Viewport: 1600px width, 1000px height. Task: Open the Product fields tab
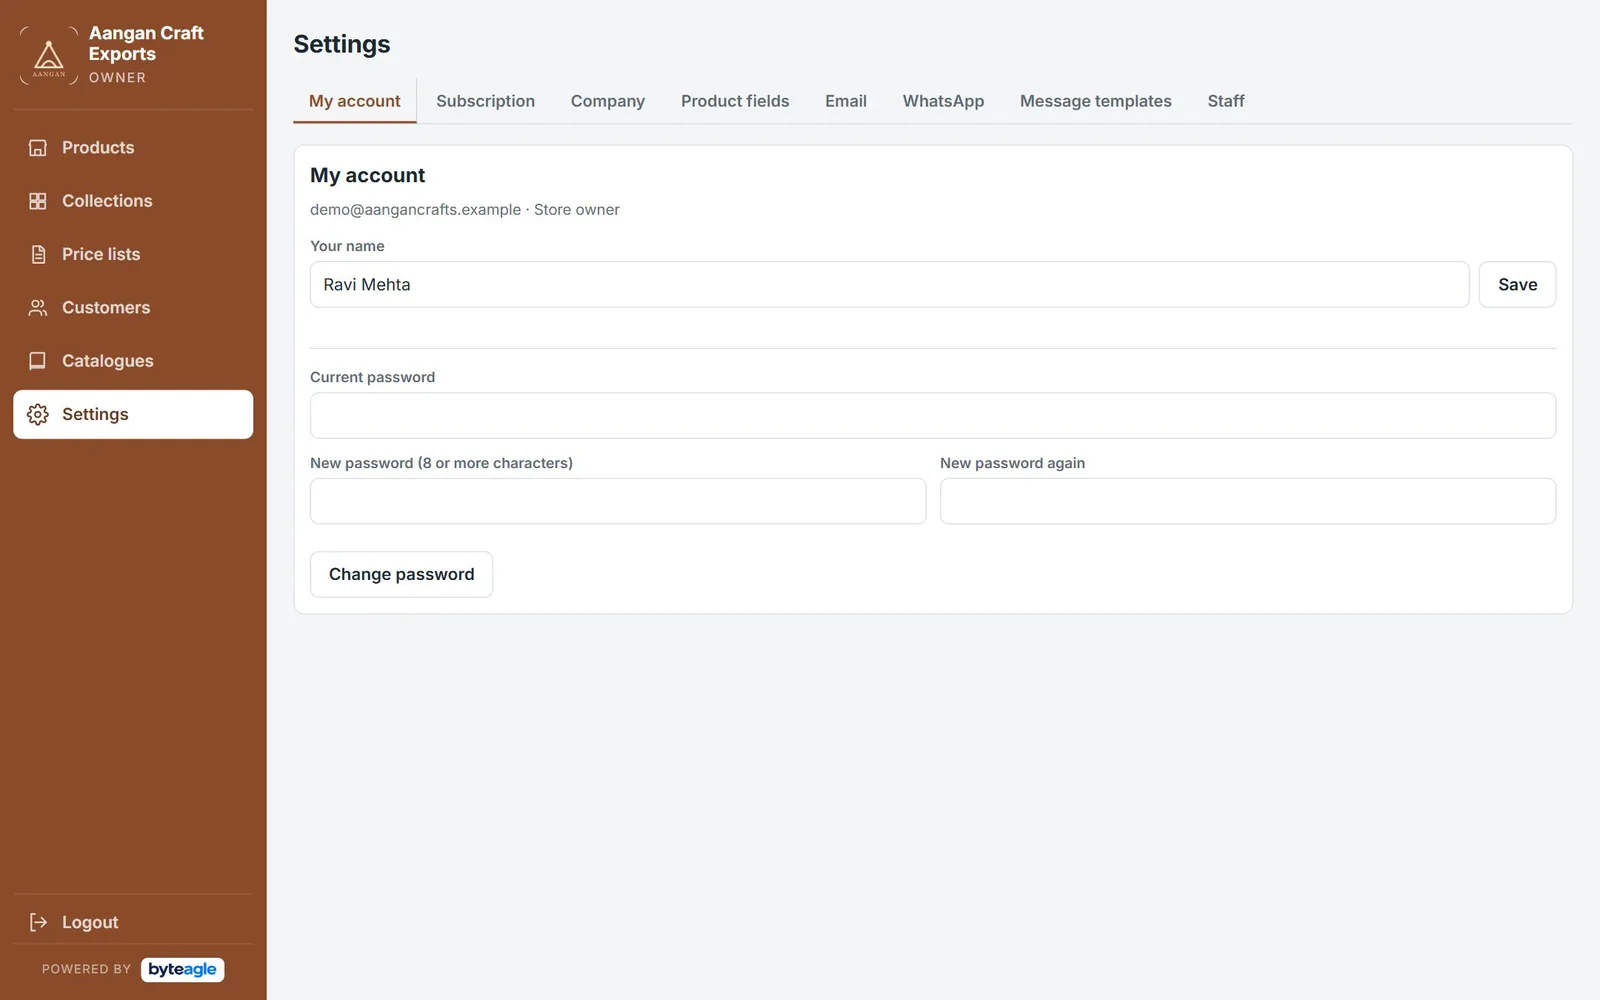(x=735, y=101)
